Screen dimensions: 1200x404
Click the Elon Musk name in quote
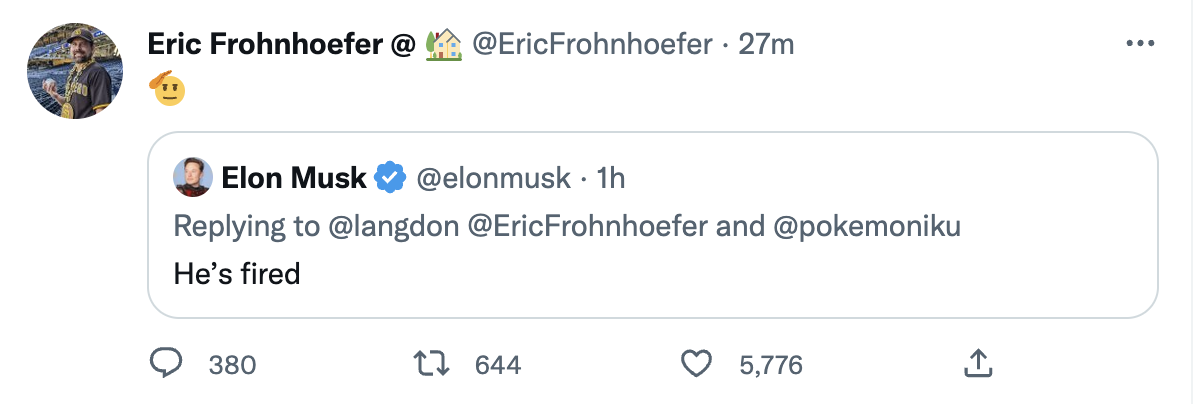click(x=293, y=178)
